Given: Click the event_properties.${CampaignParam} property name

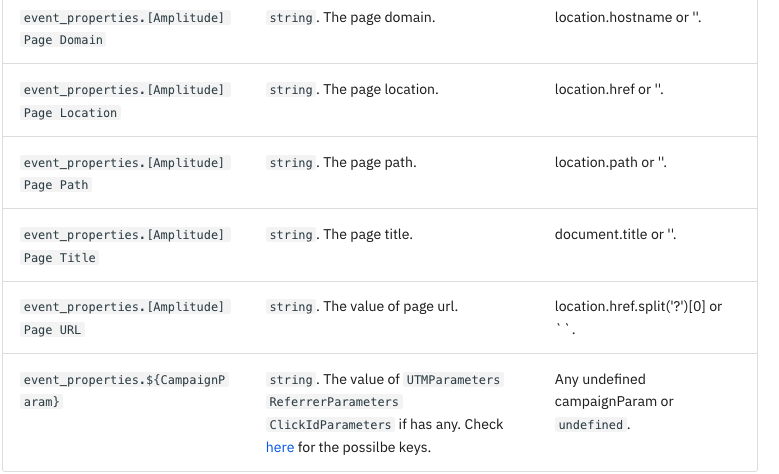Looking at the screenshot, I should (x=125, y=390).
